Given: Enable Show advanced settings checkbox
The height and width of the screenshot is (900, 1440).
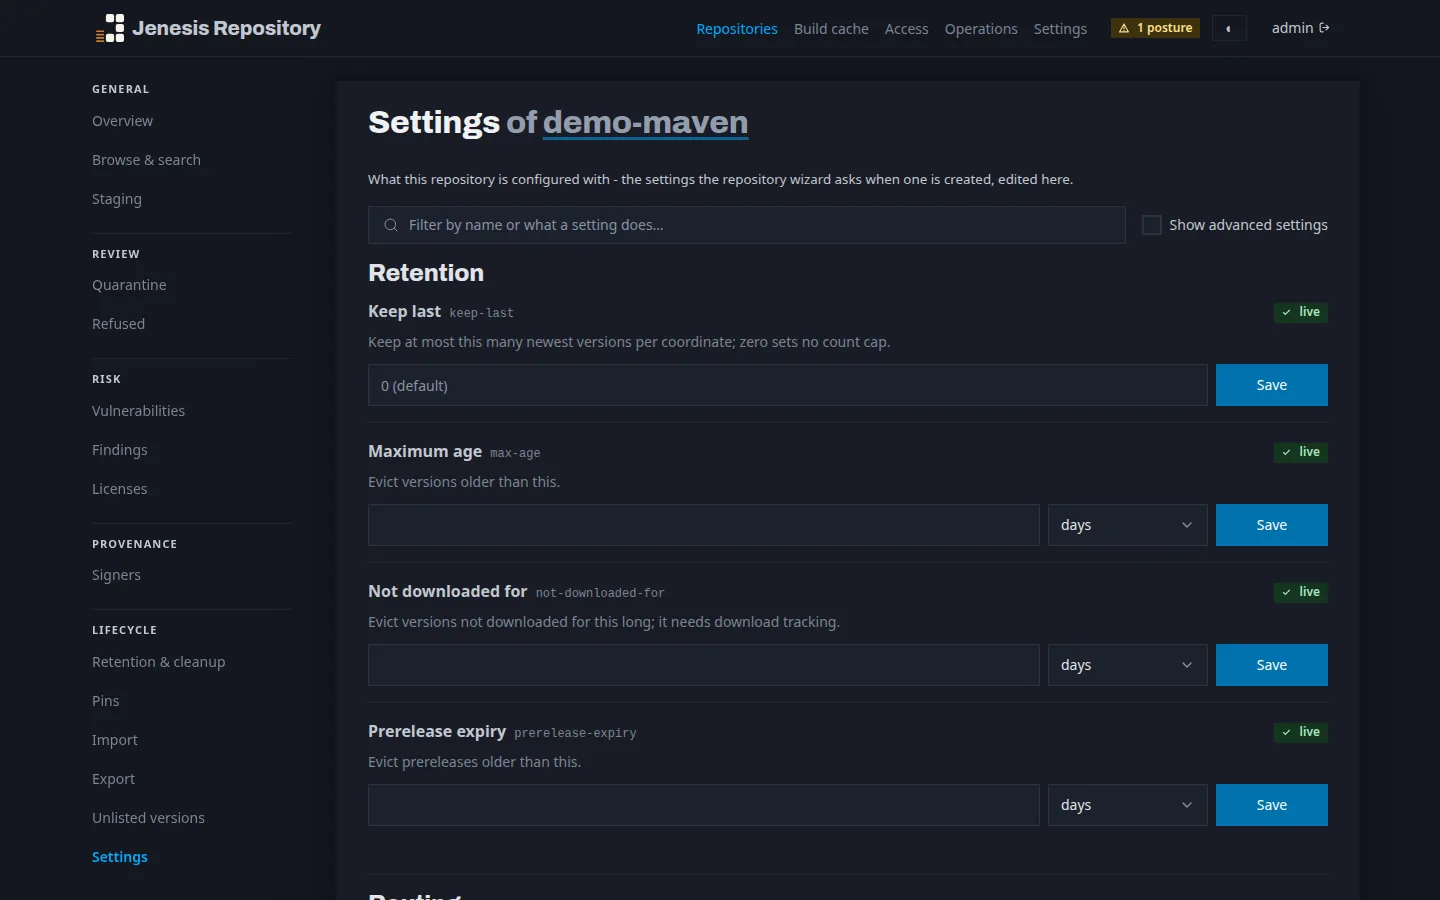Looking at the screenshot, I should click(1152, 225).
